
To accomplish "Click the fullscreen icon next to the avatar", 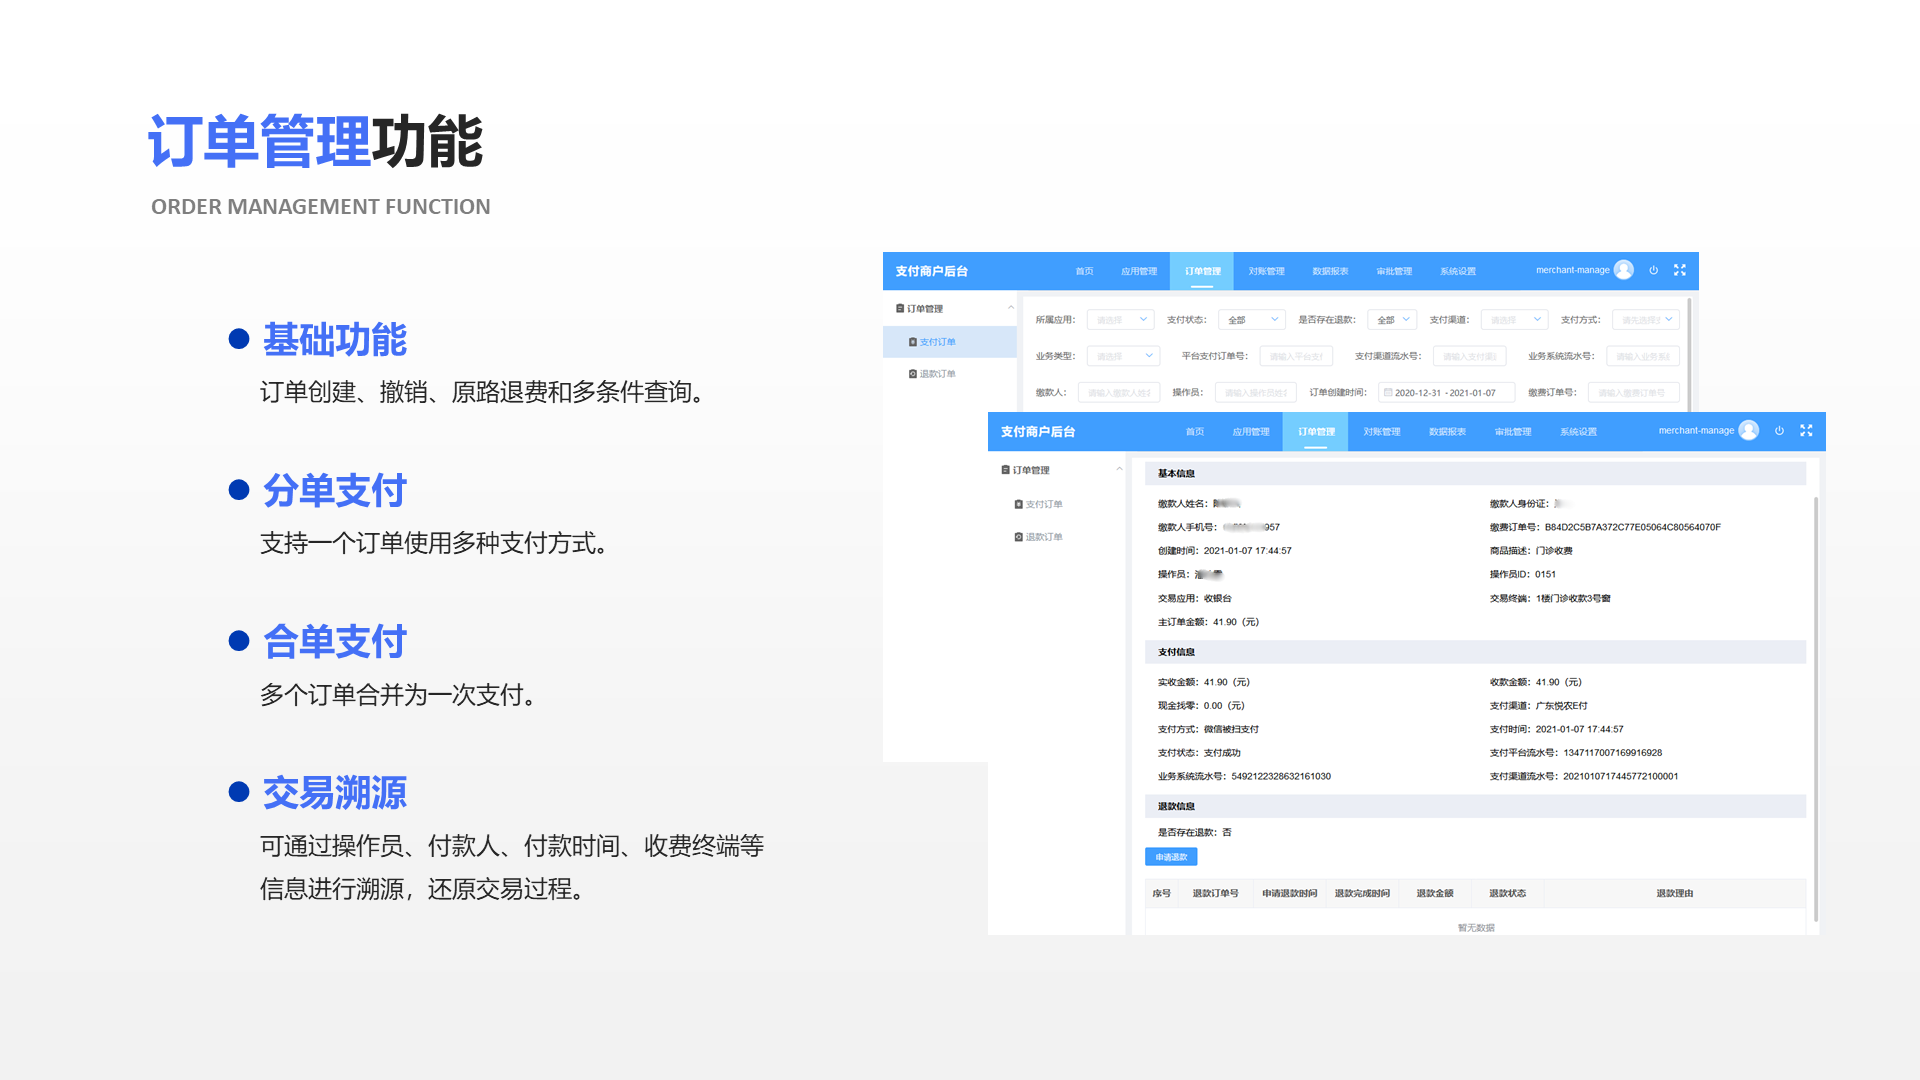I will tap(1679, 269).
